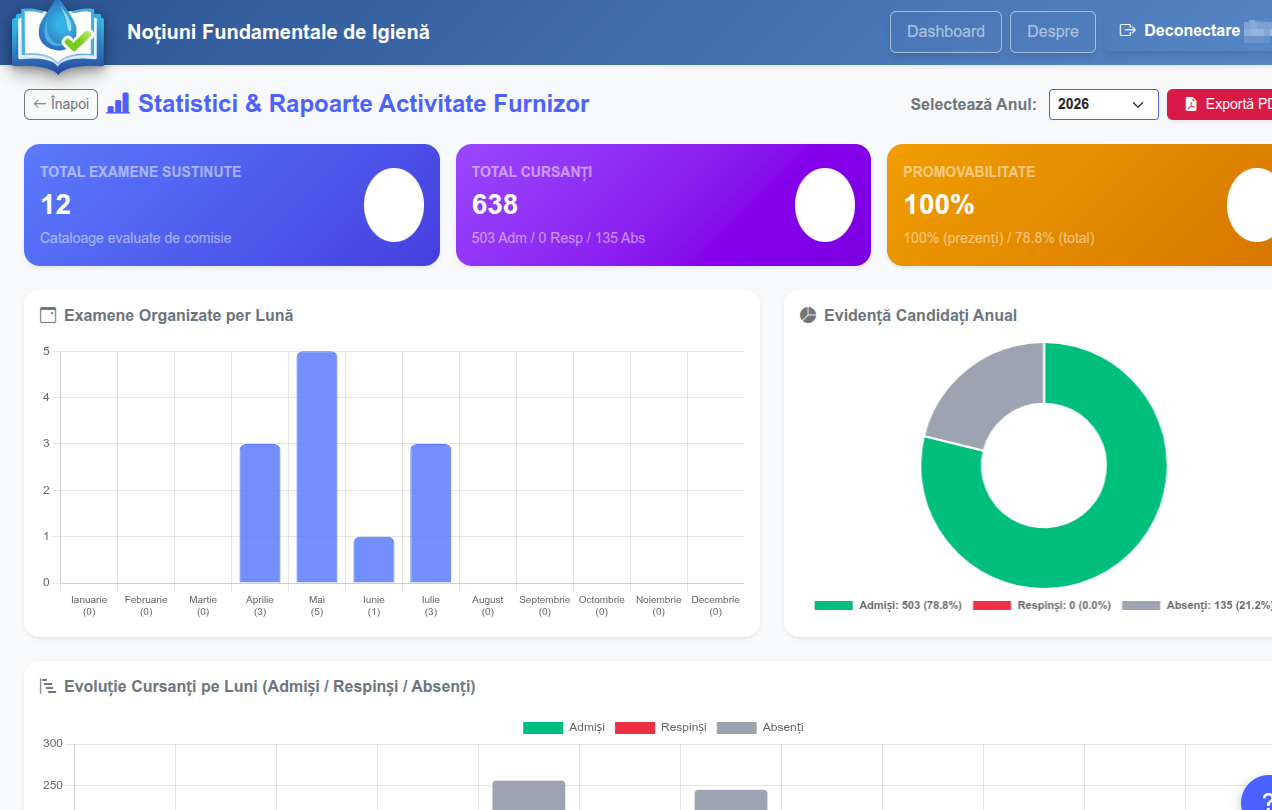Click the calendar icon next to Examene Organizate
Viewport: 1272px width, 810px height.
(x=48, y=316)
